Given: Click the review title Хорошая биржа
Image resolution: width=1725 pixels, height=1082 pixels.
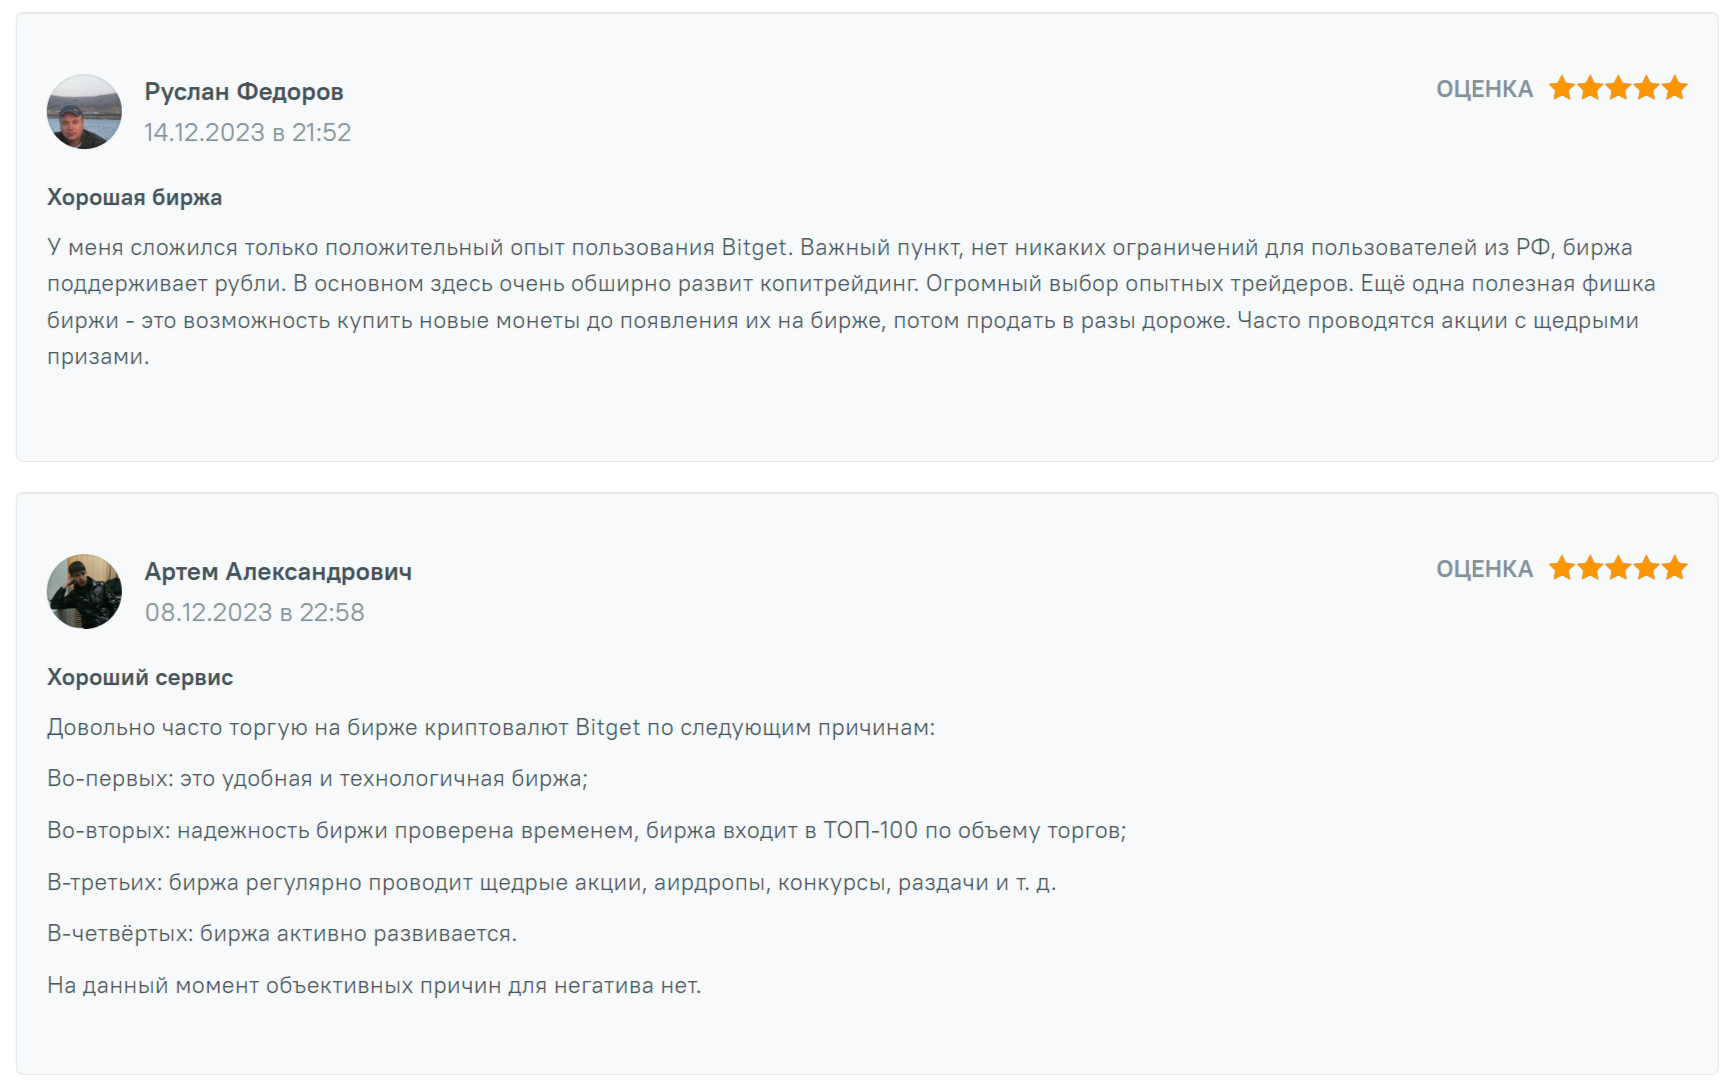Looking at the screenshot, I should [x=134, y=198].
